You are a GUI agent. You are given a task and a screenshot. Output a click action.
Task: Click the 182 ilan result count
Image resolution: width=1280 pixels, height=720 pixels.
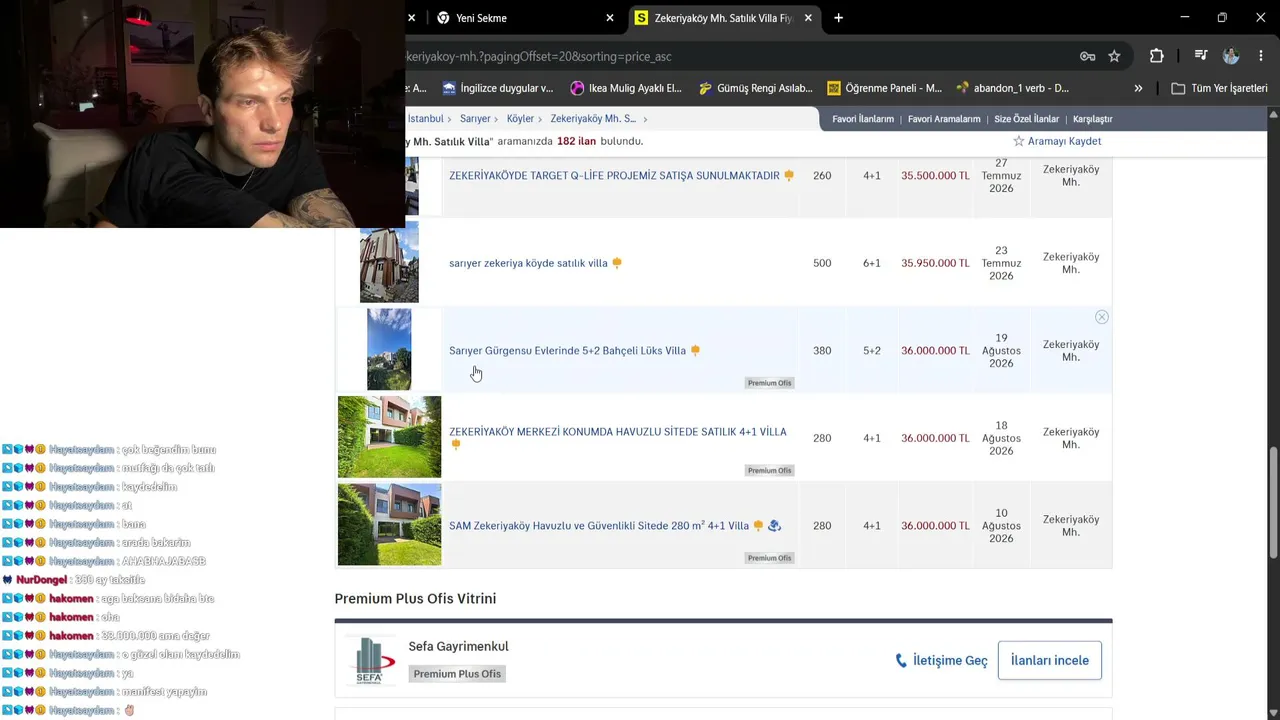point(578,141)
